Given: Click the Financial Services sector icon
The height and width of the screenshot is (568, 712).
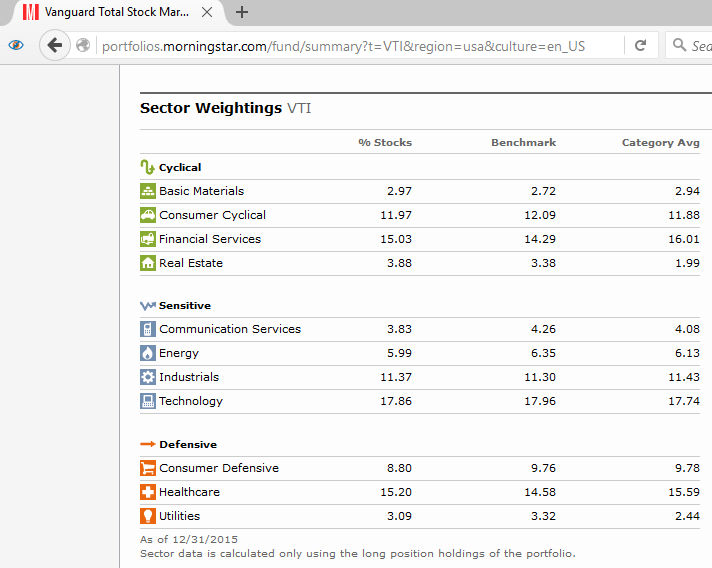Looking at the screenshot, I should (148, 239).
